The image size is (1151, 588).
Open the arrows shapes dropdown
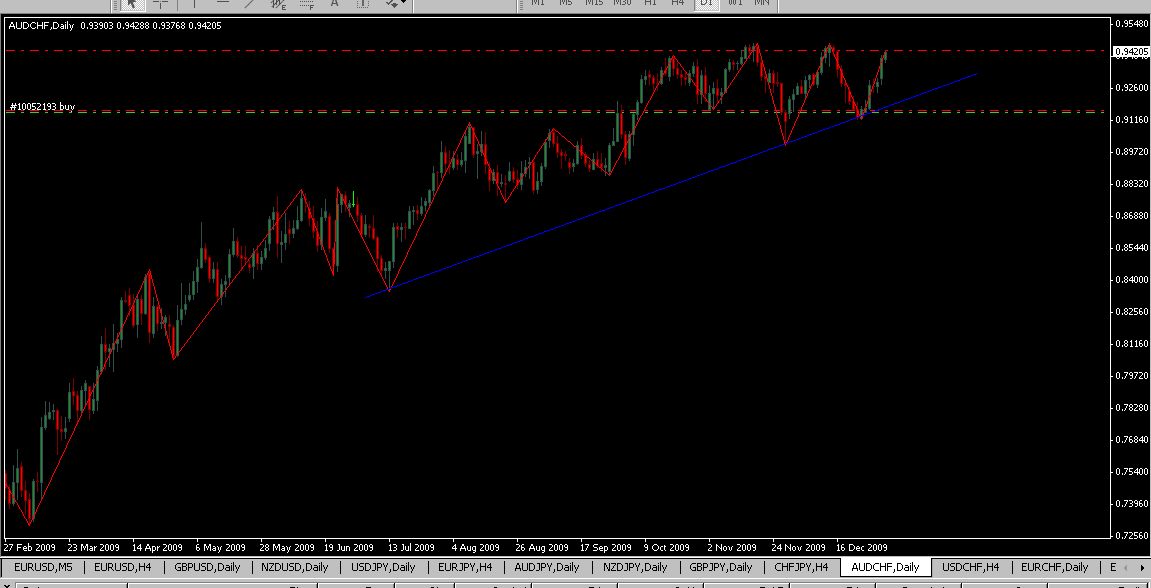[x=395, y=4]
